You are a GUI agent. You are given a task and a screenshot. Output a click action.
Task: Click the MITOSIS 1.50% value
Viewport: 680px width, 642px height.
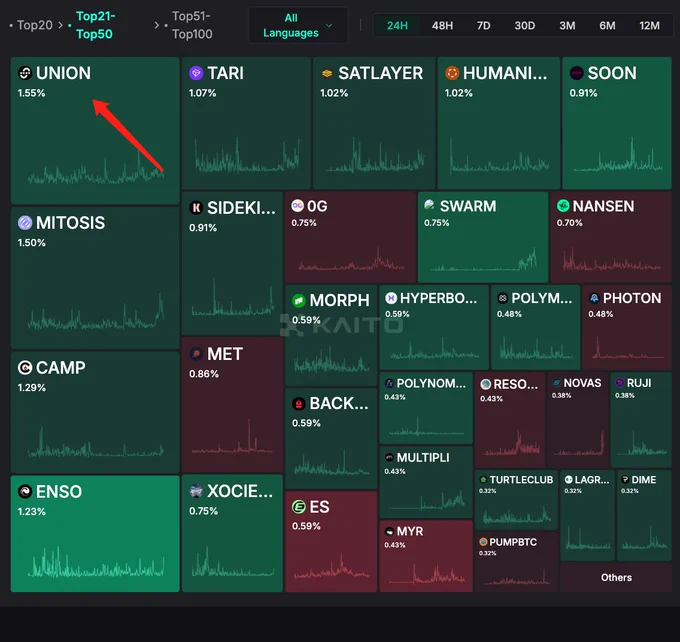point(32,242)
